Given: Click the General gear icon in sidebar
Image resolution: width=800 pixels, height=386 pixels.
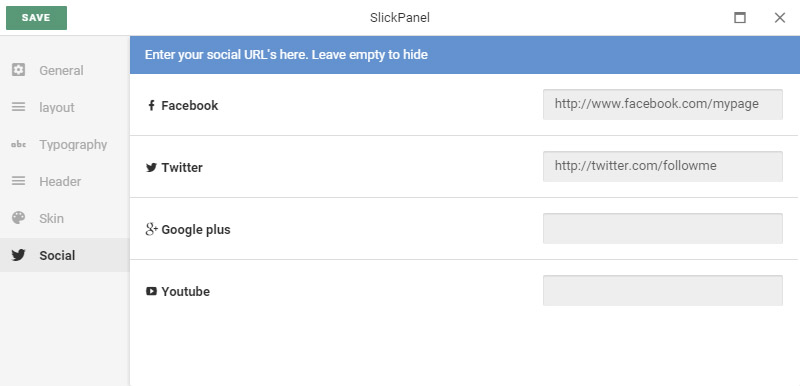Looking at the screenshot, I should click(18, 70).
